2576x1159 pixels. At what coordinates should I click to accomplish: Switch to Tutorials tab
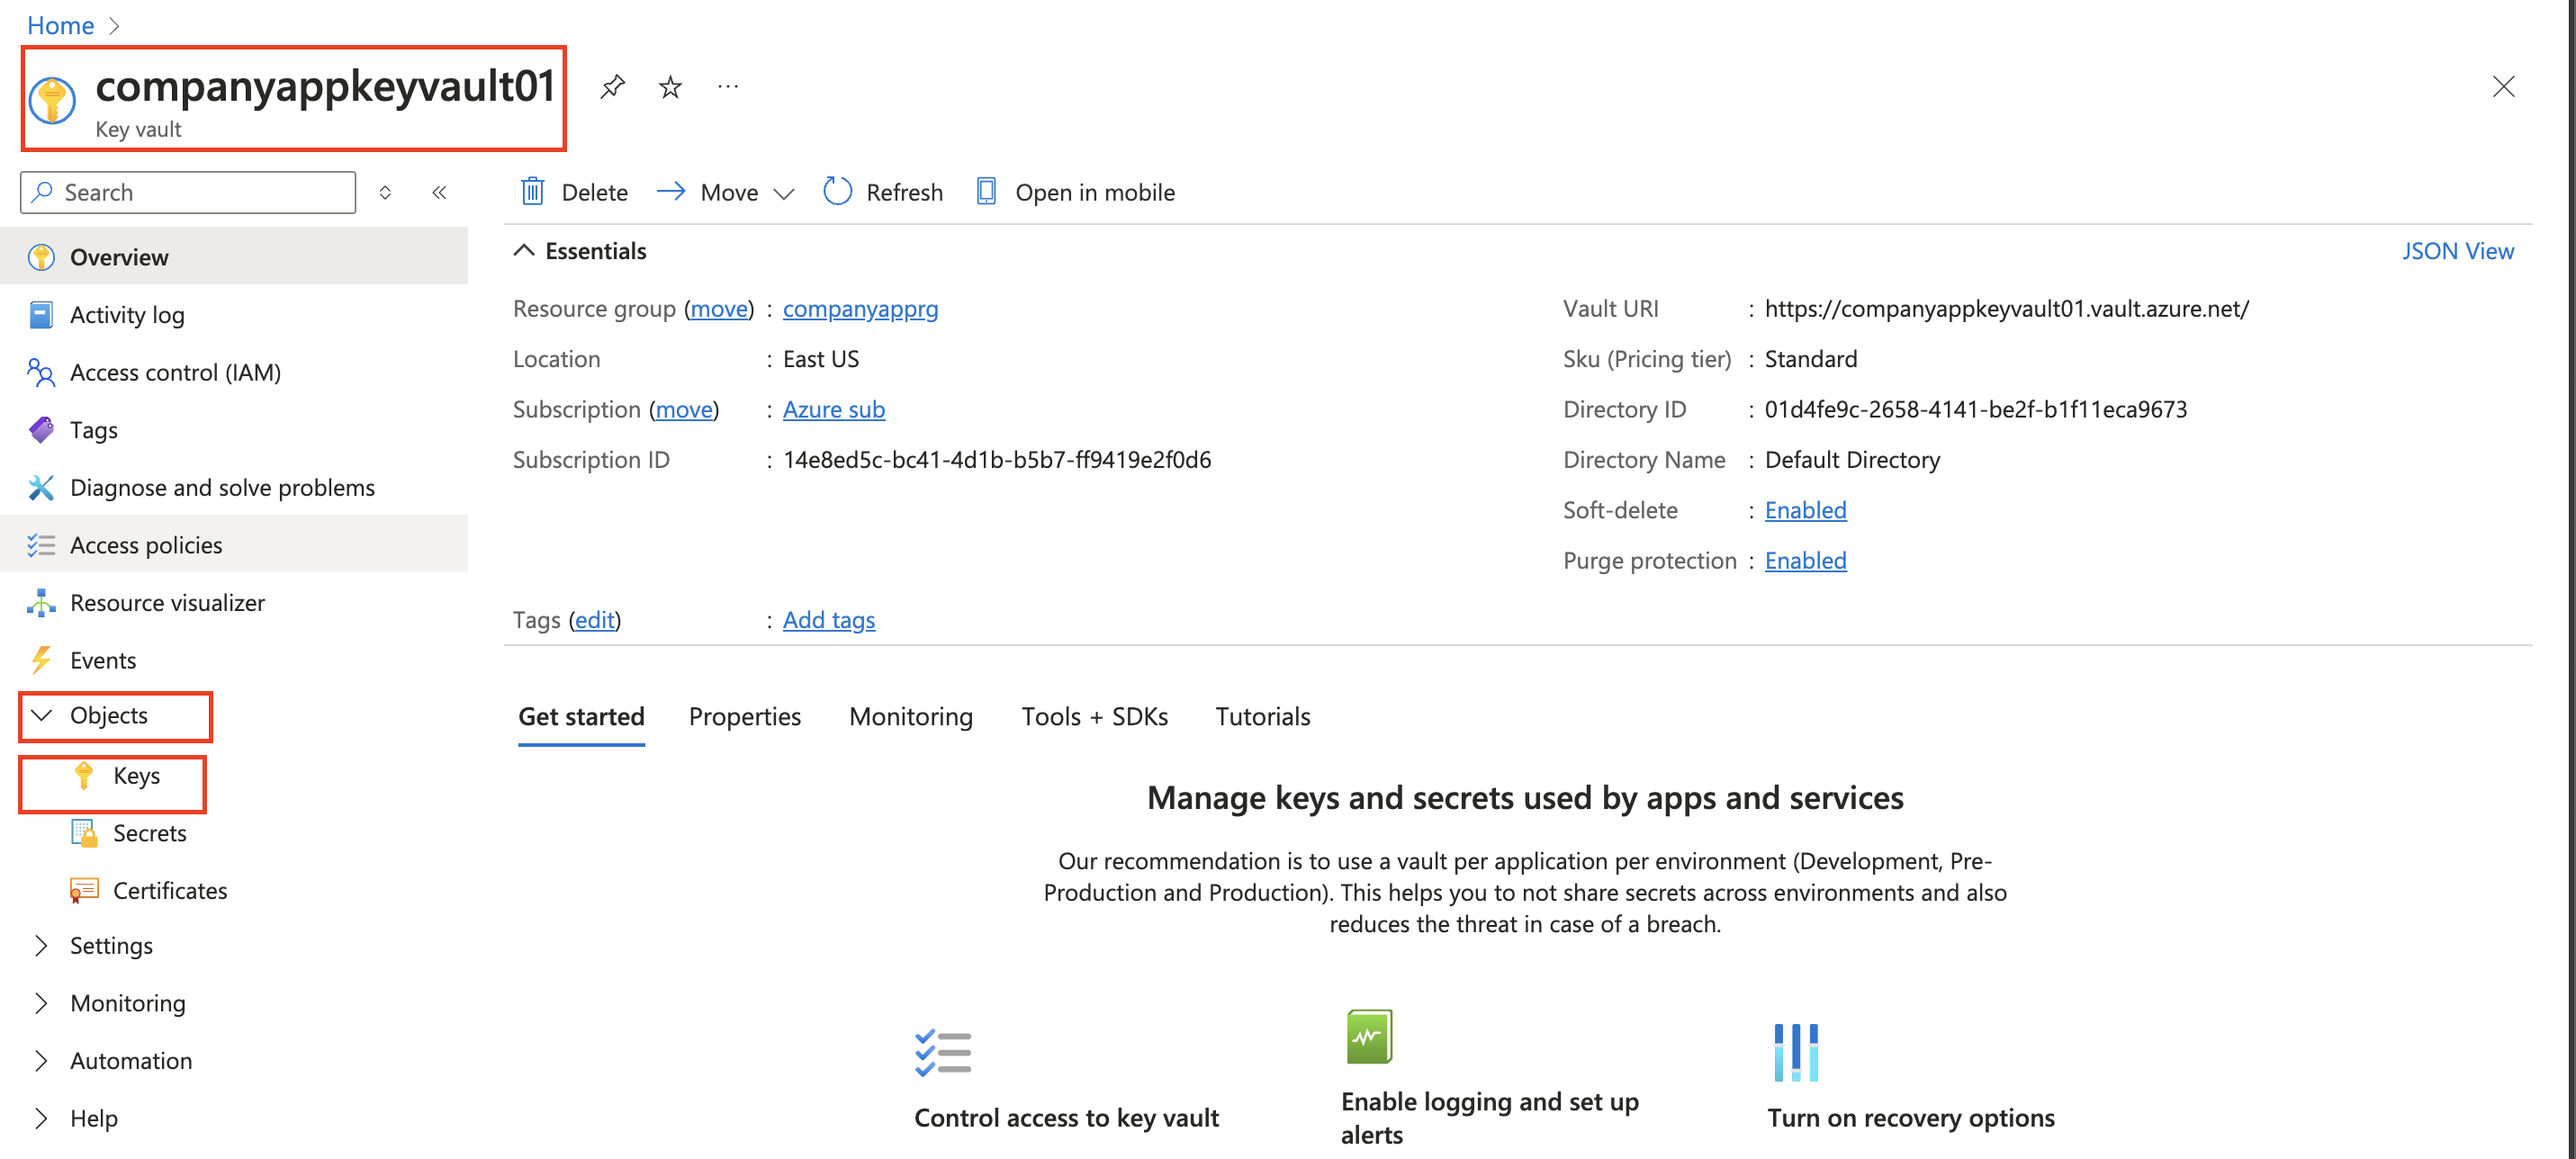1262,716
